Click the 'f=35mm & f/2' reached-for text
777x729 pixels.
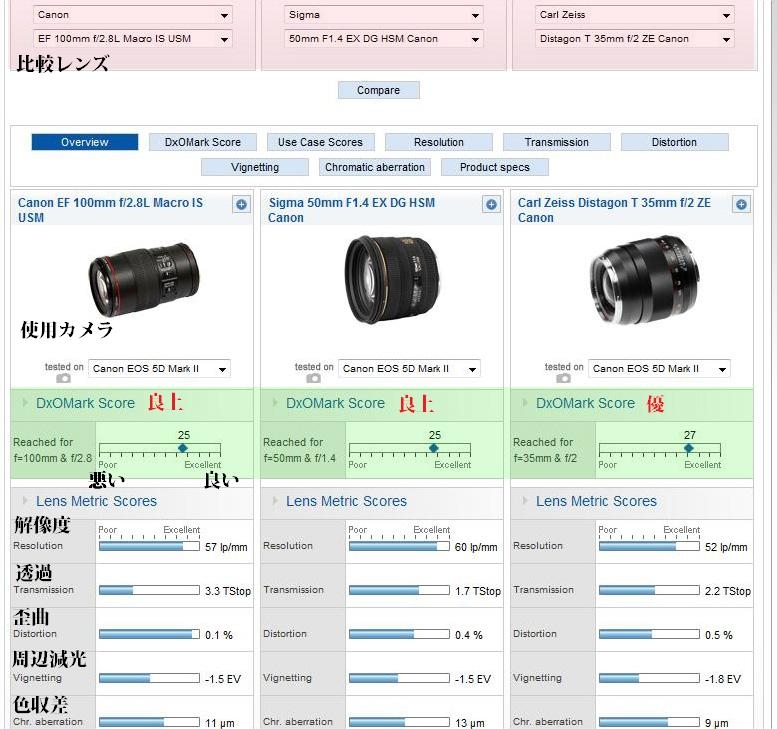click(545, 458)
